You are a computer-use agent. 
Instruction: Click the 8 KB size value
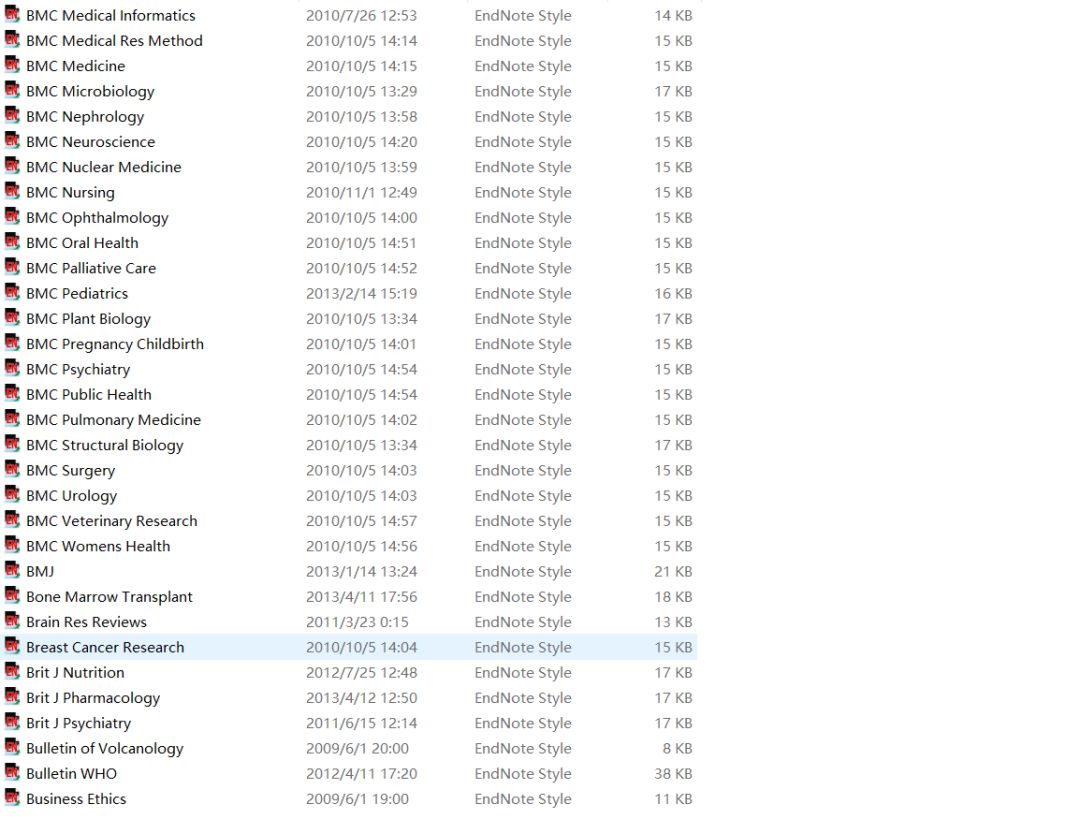click(x=677, y=749)
